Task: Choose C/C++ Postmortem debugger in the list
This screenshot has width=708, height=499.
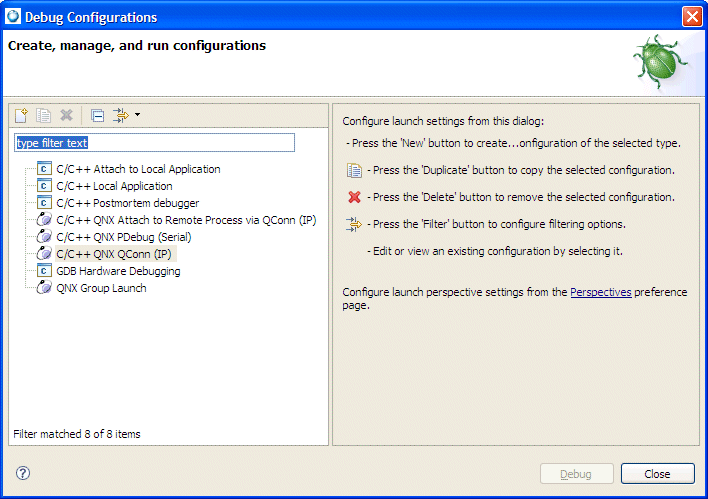Action: [x=127, y=203]
